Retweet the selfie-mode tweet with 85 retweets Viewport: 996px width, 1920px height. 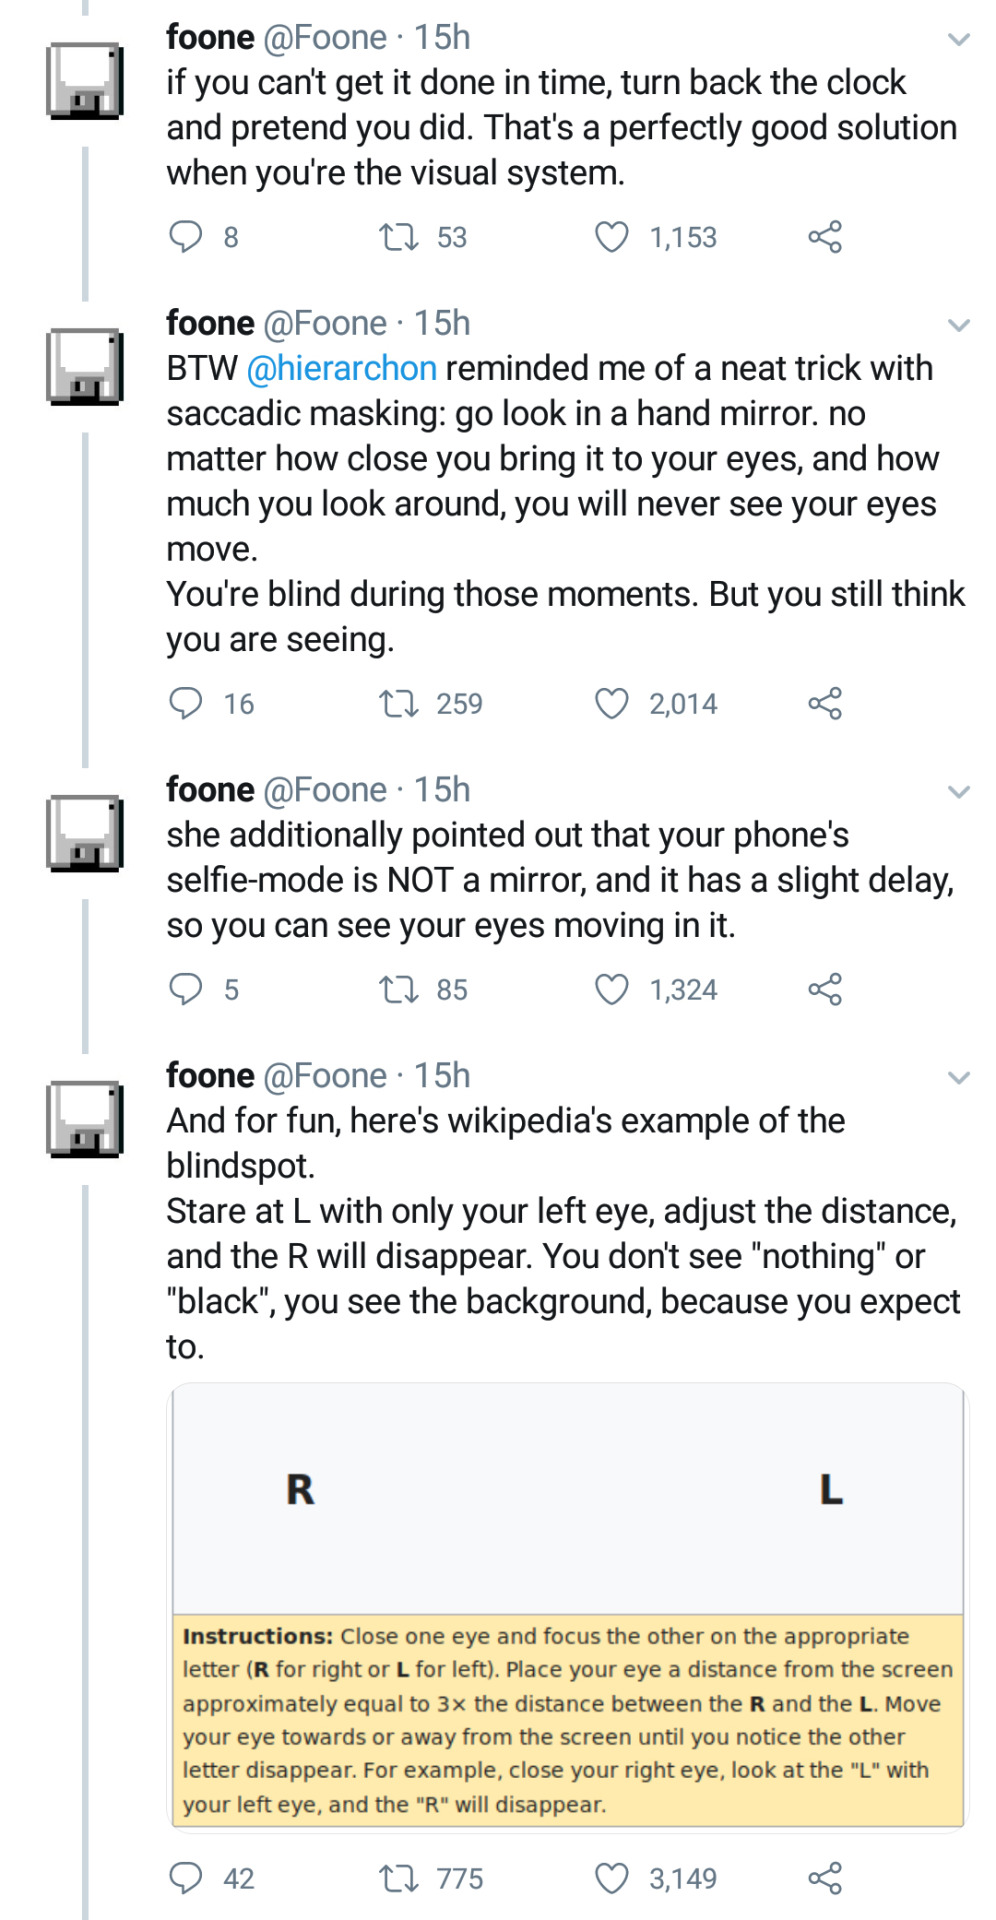[398, 989]
